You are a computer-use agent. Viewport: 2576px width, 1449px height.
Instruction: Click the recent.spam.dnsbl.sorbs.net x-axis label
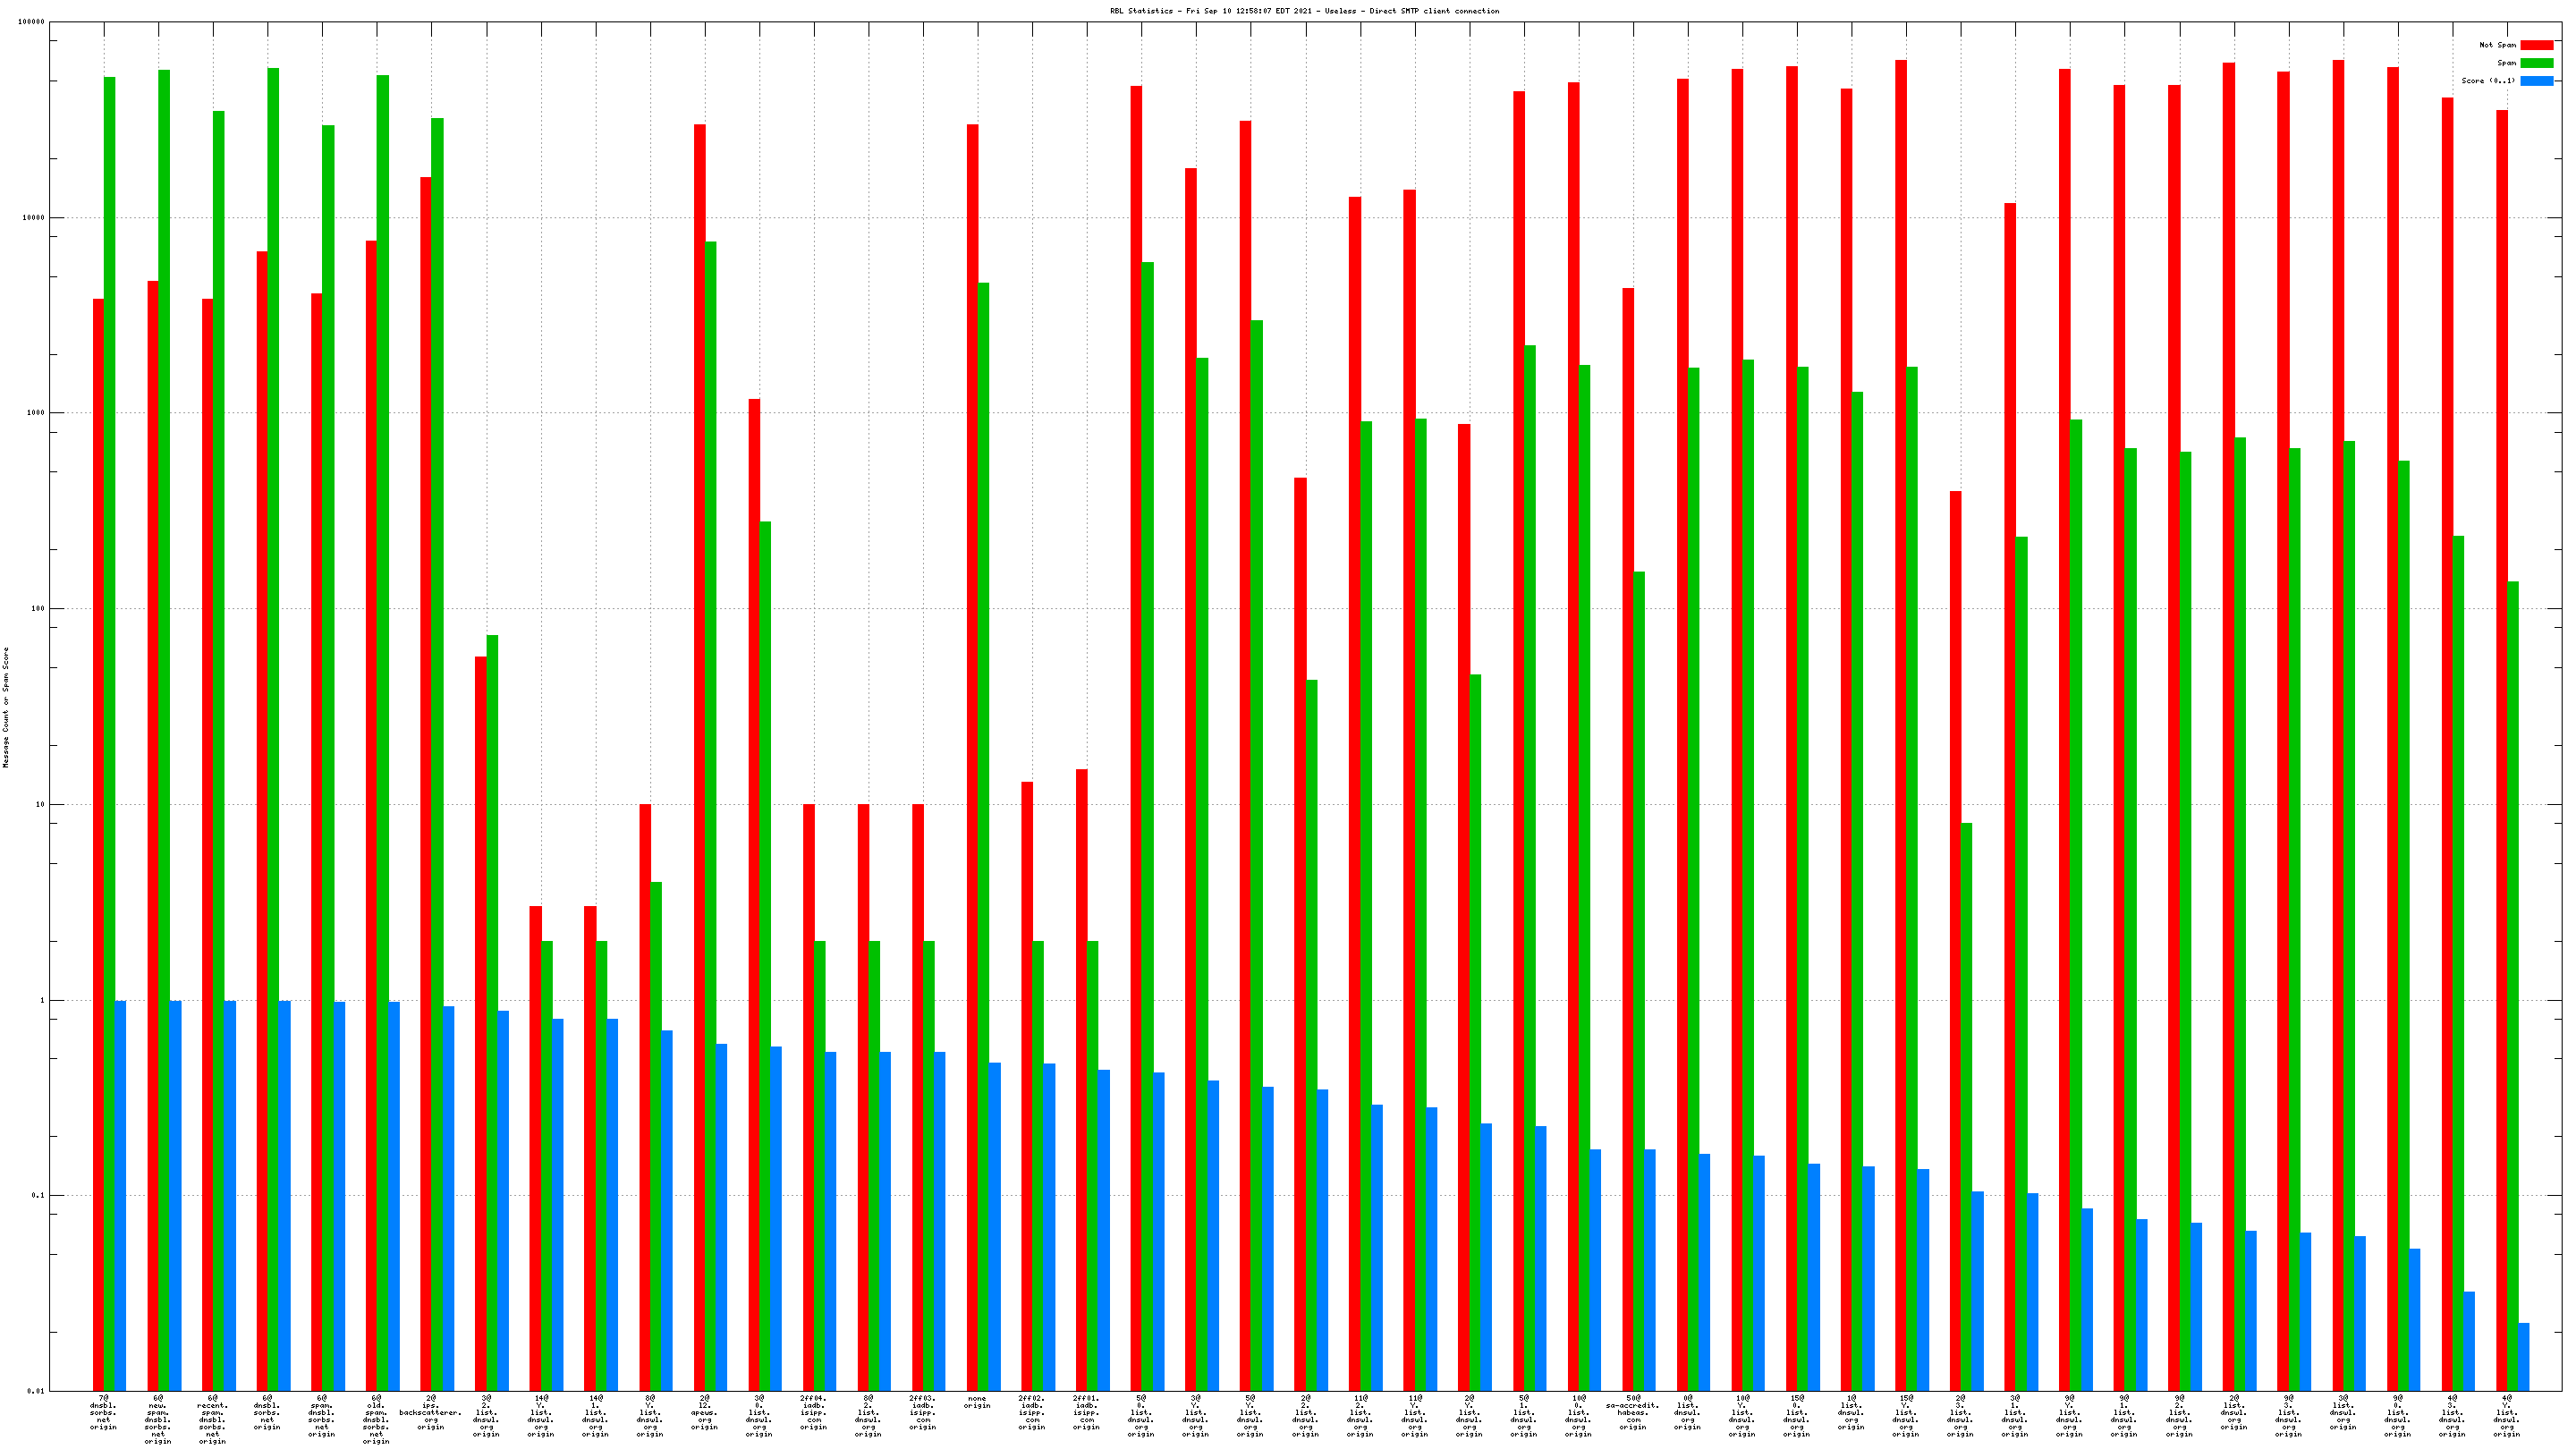pyautogui.click(x=212, y=1420)
